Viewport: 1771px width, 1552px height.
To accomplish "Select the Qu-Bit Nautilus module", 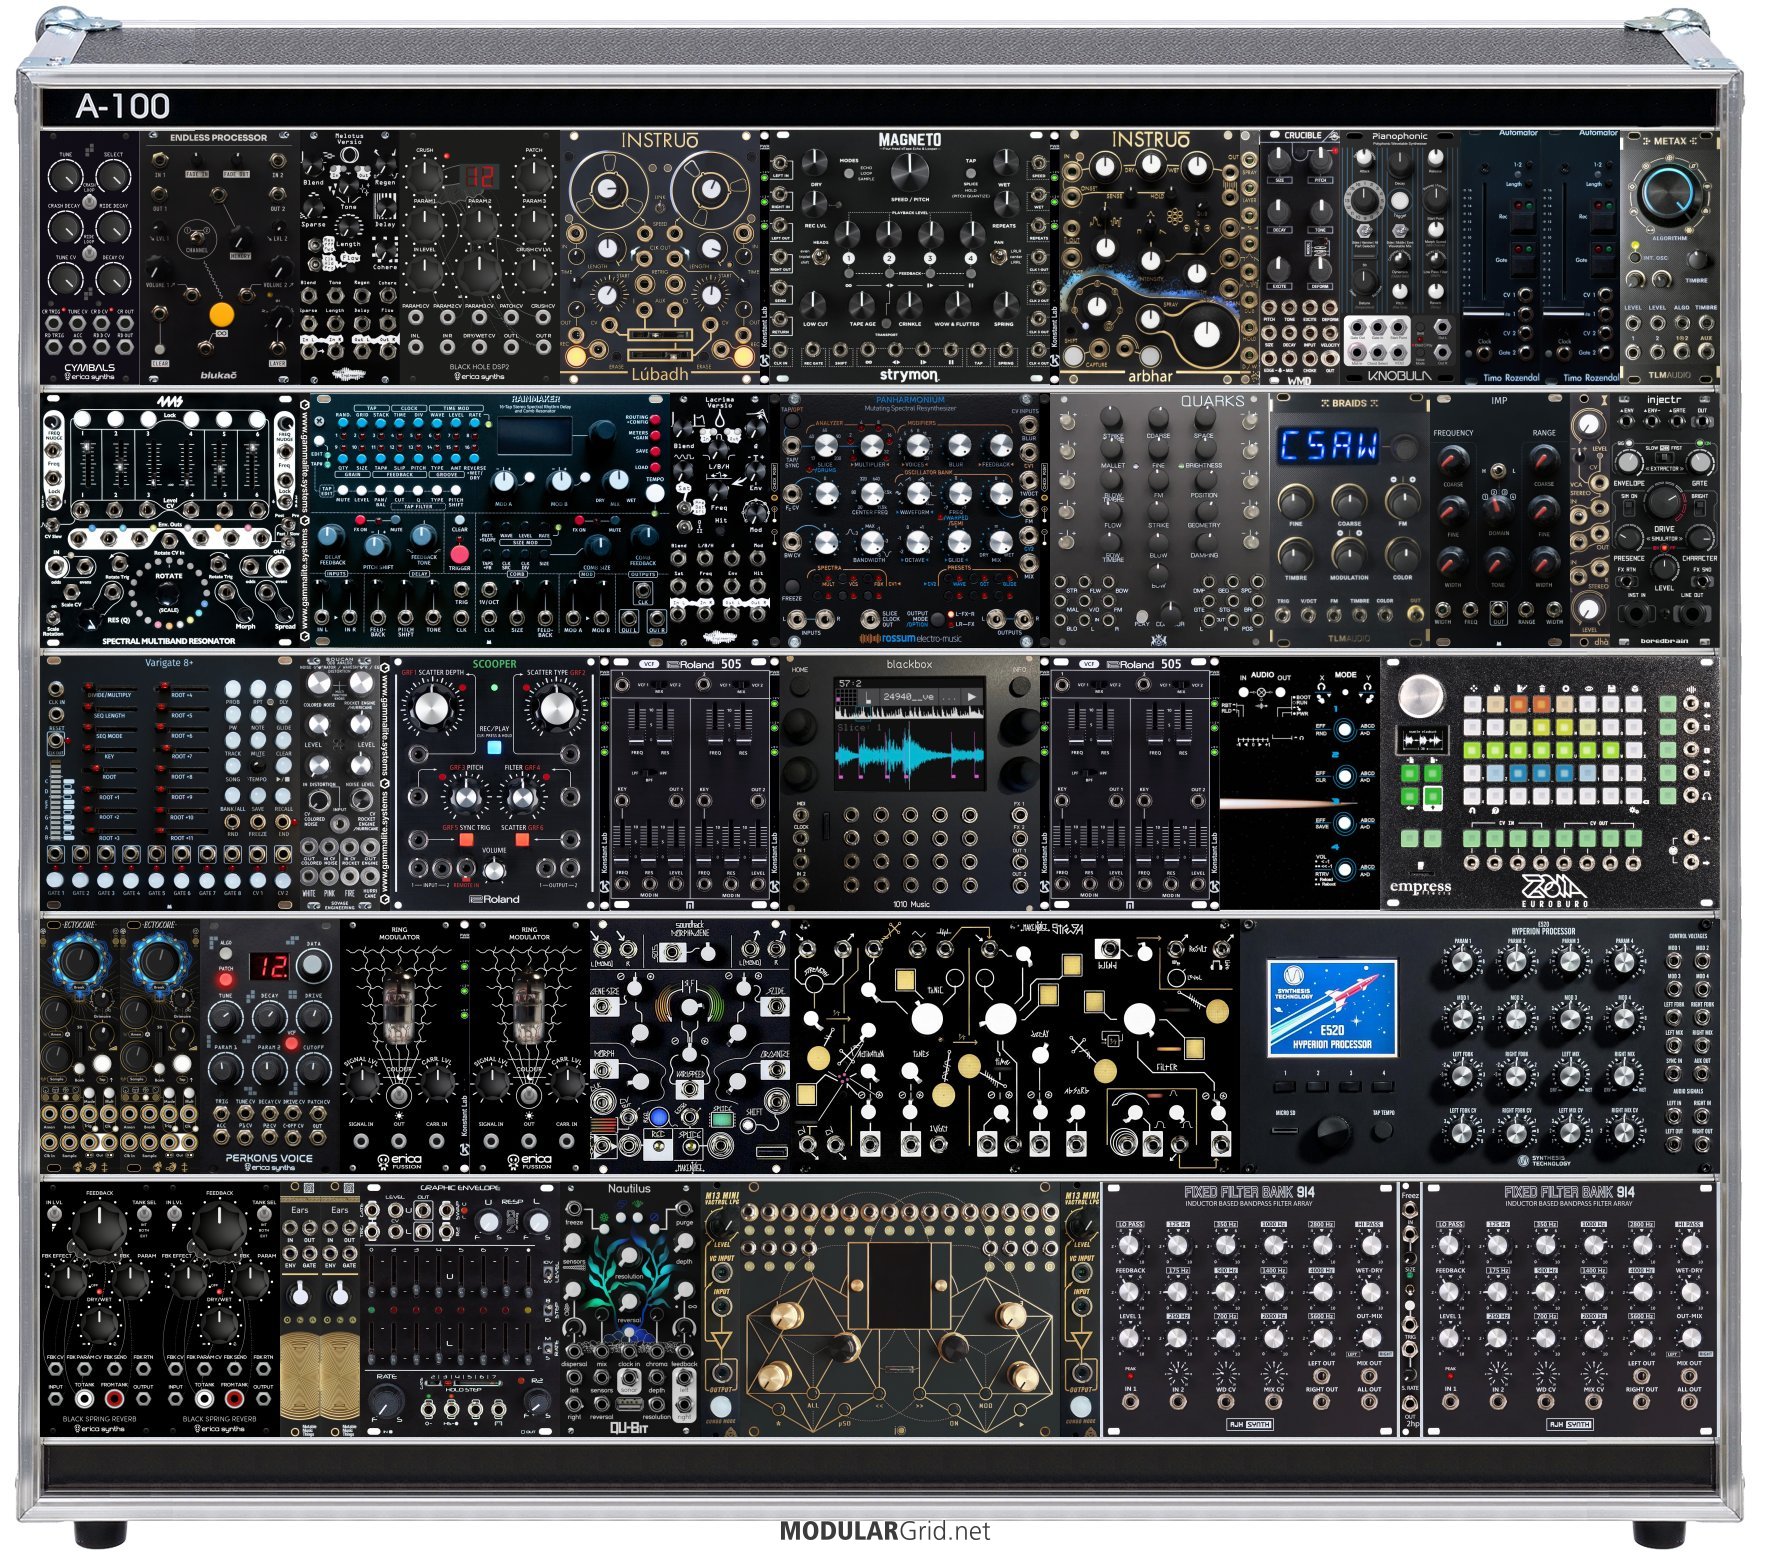I will point(630,1310).
